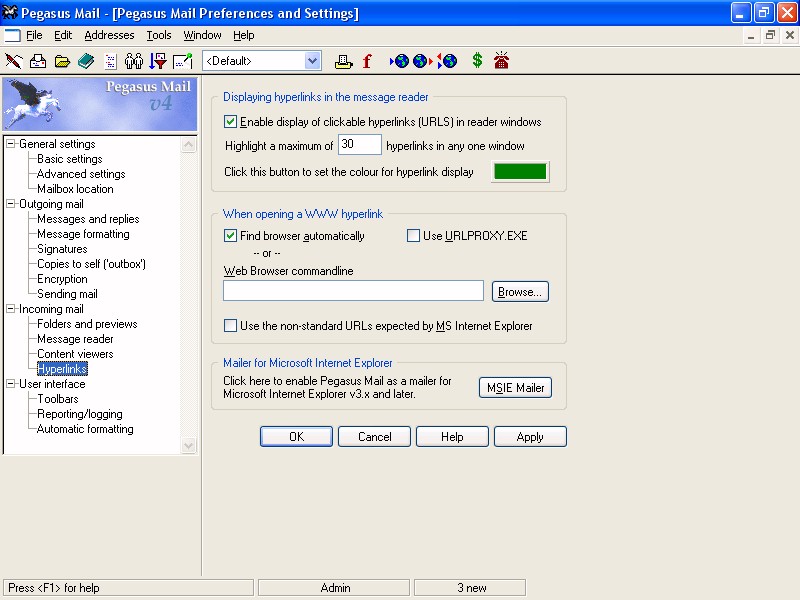Select Copies to self ('outbox') in the tree

point(91,264)
